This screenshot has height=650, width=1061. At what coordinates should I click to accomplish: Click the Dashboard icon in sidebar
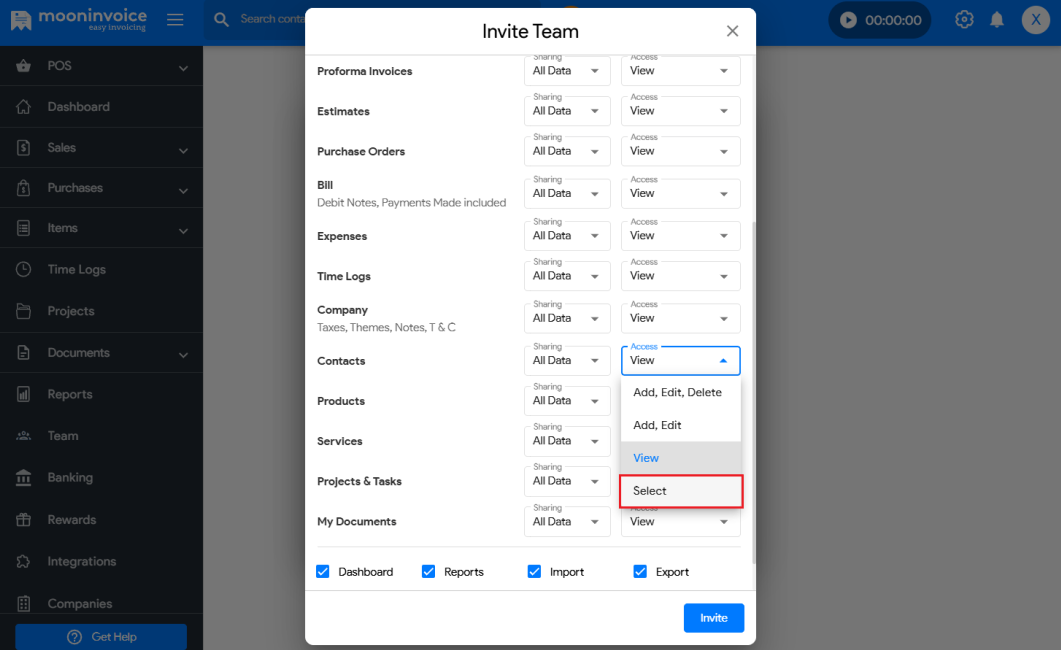tap(24, 107)
